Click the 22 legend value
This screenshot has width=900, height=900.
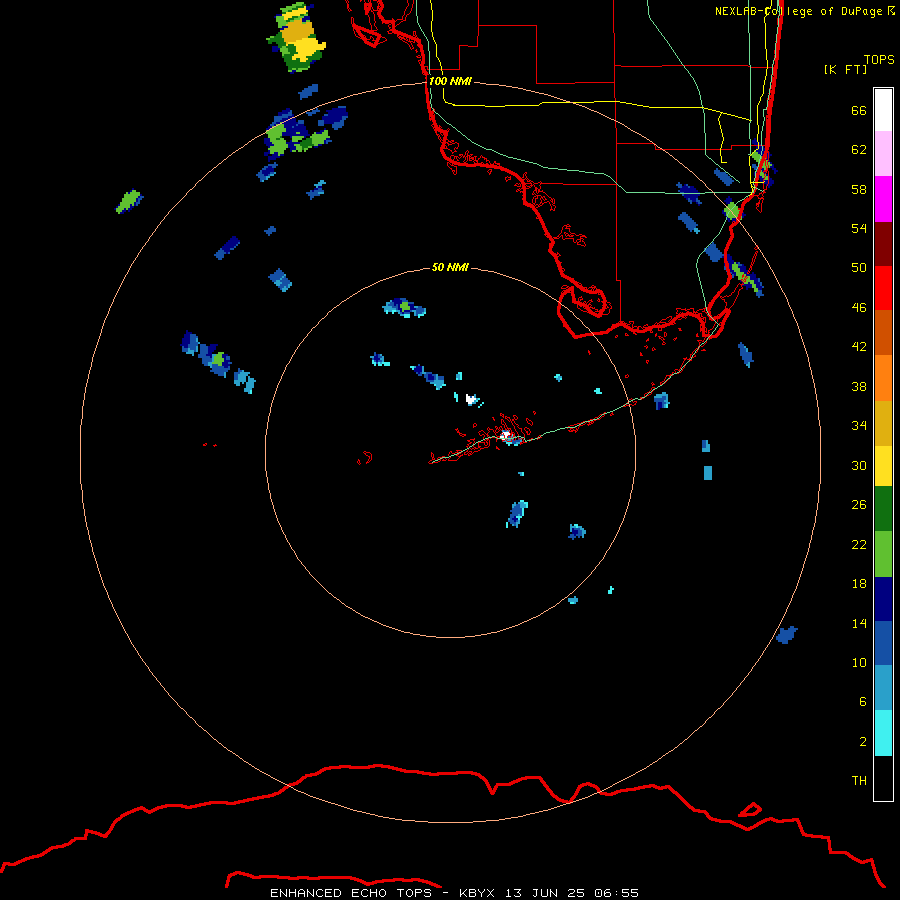tap(859, 544)
